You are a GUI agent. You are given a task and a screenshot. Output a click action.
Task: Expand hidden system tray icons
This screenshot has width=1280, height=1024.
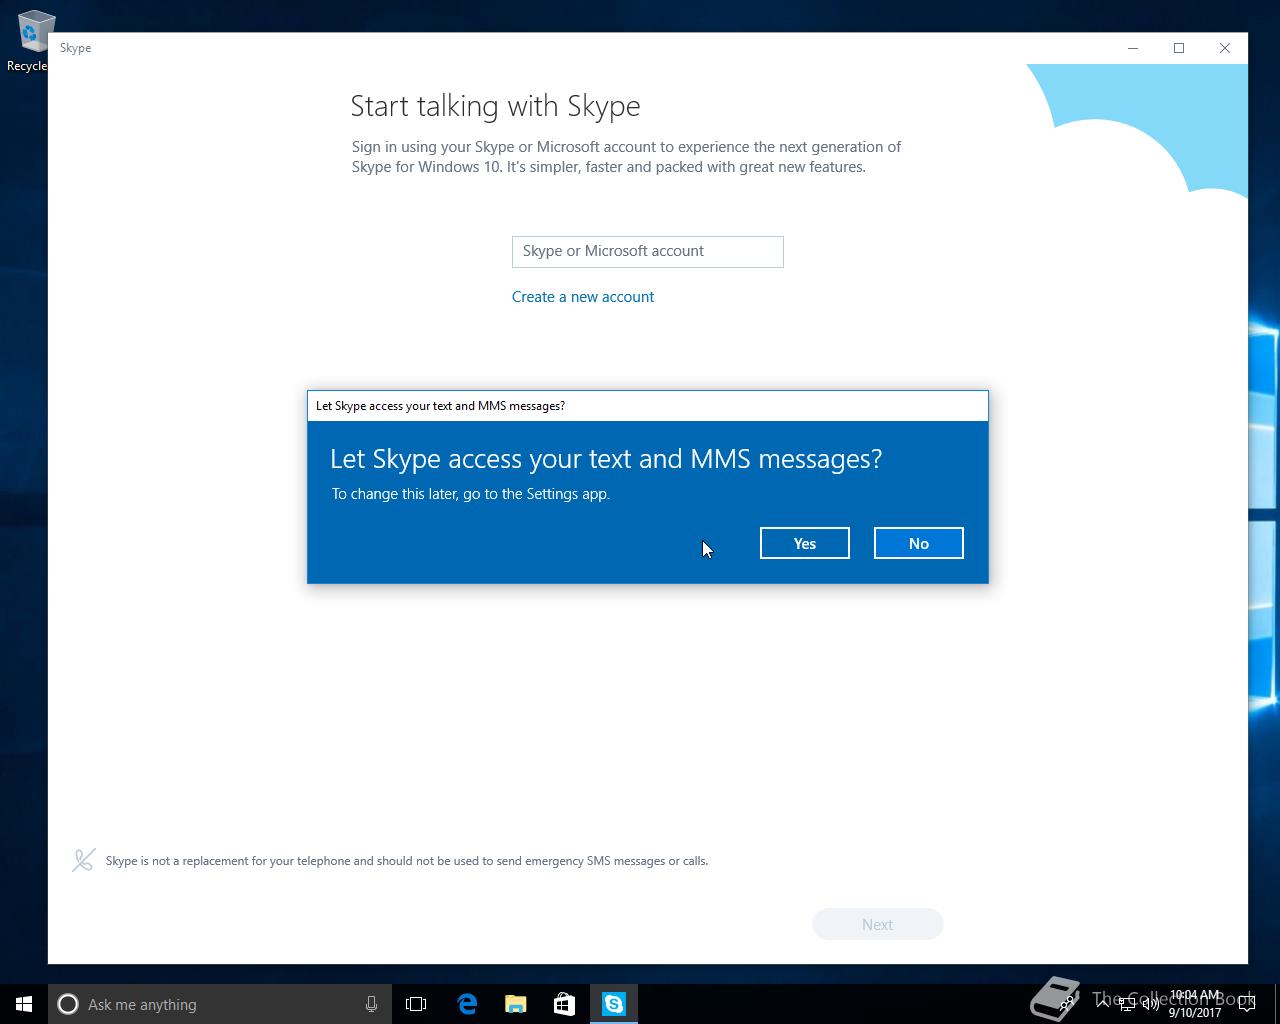point(1102,1004)
